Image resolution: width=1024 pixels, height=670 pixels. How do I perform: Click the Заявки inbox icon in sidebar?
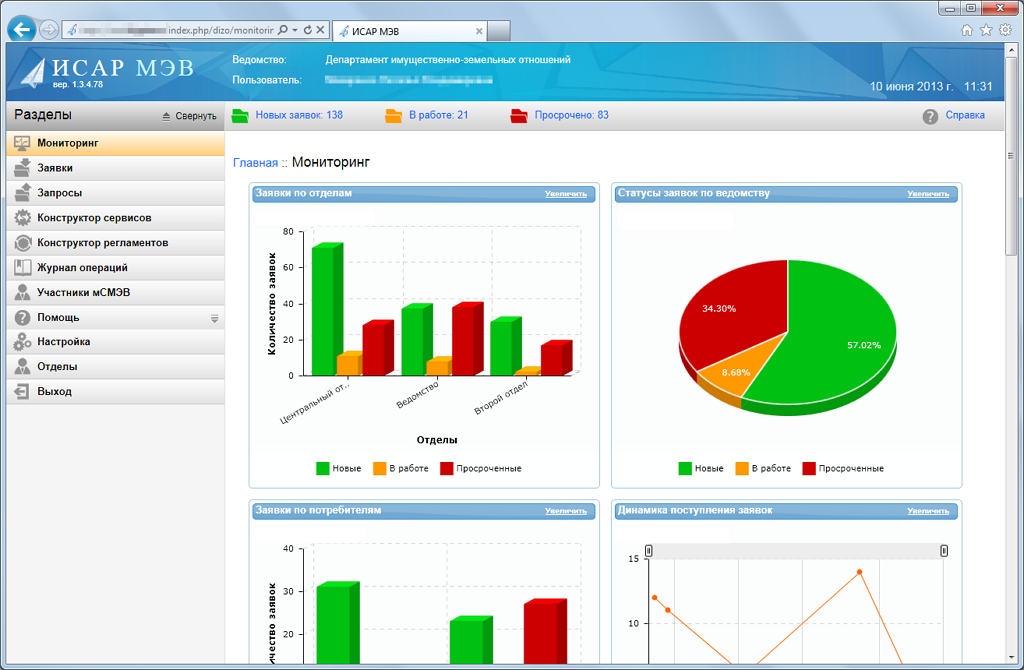point(22,168)
